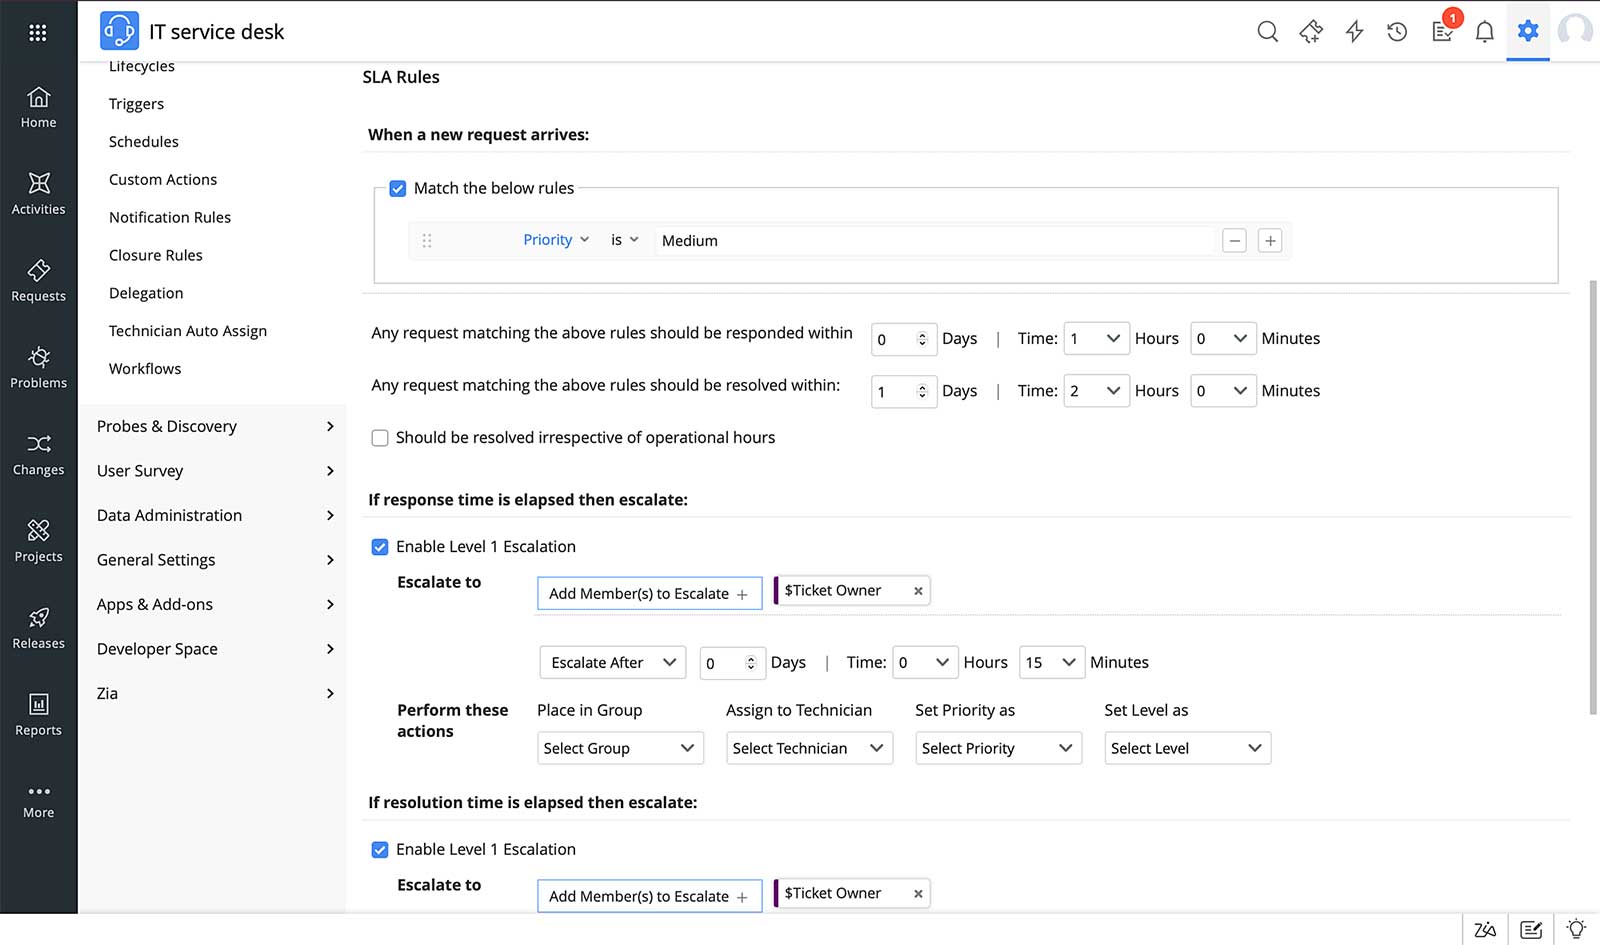Screen dimensions: 1600x945
Task: Click the lightbulb ideas icon at bottom right
Action: click(1577, 928)
